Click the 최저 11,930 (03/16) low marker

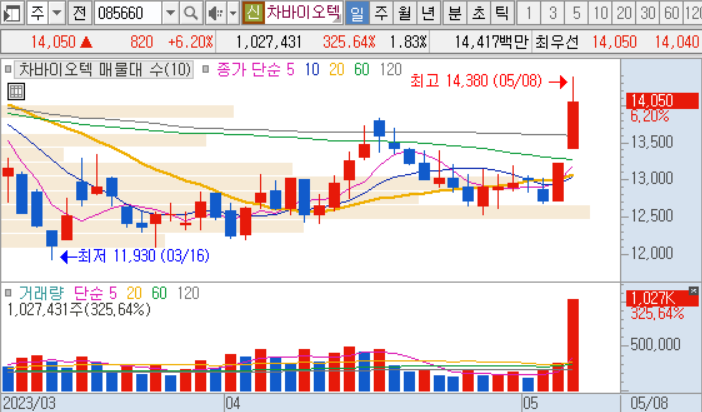(135, 256)
